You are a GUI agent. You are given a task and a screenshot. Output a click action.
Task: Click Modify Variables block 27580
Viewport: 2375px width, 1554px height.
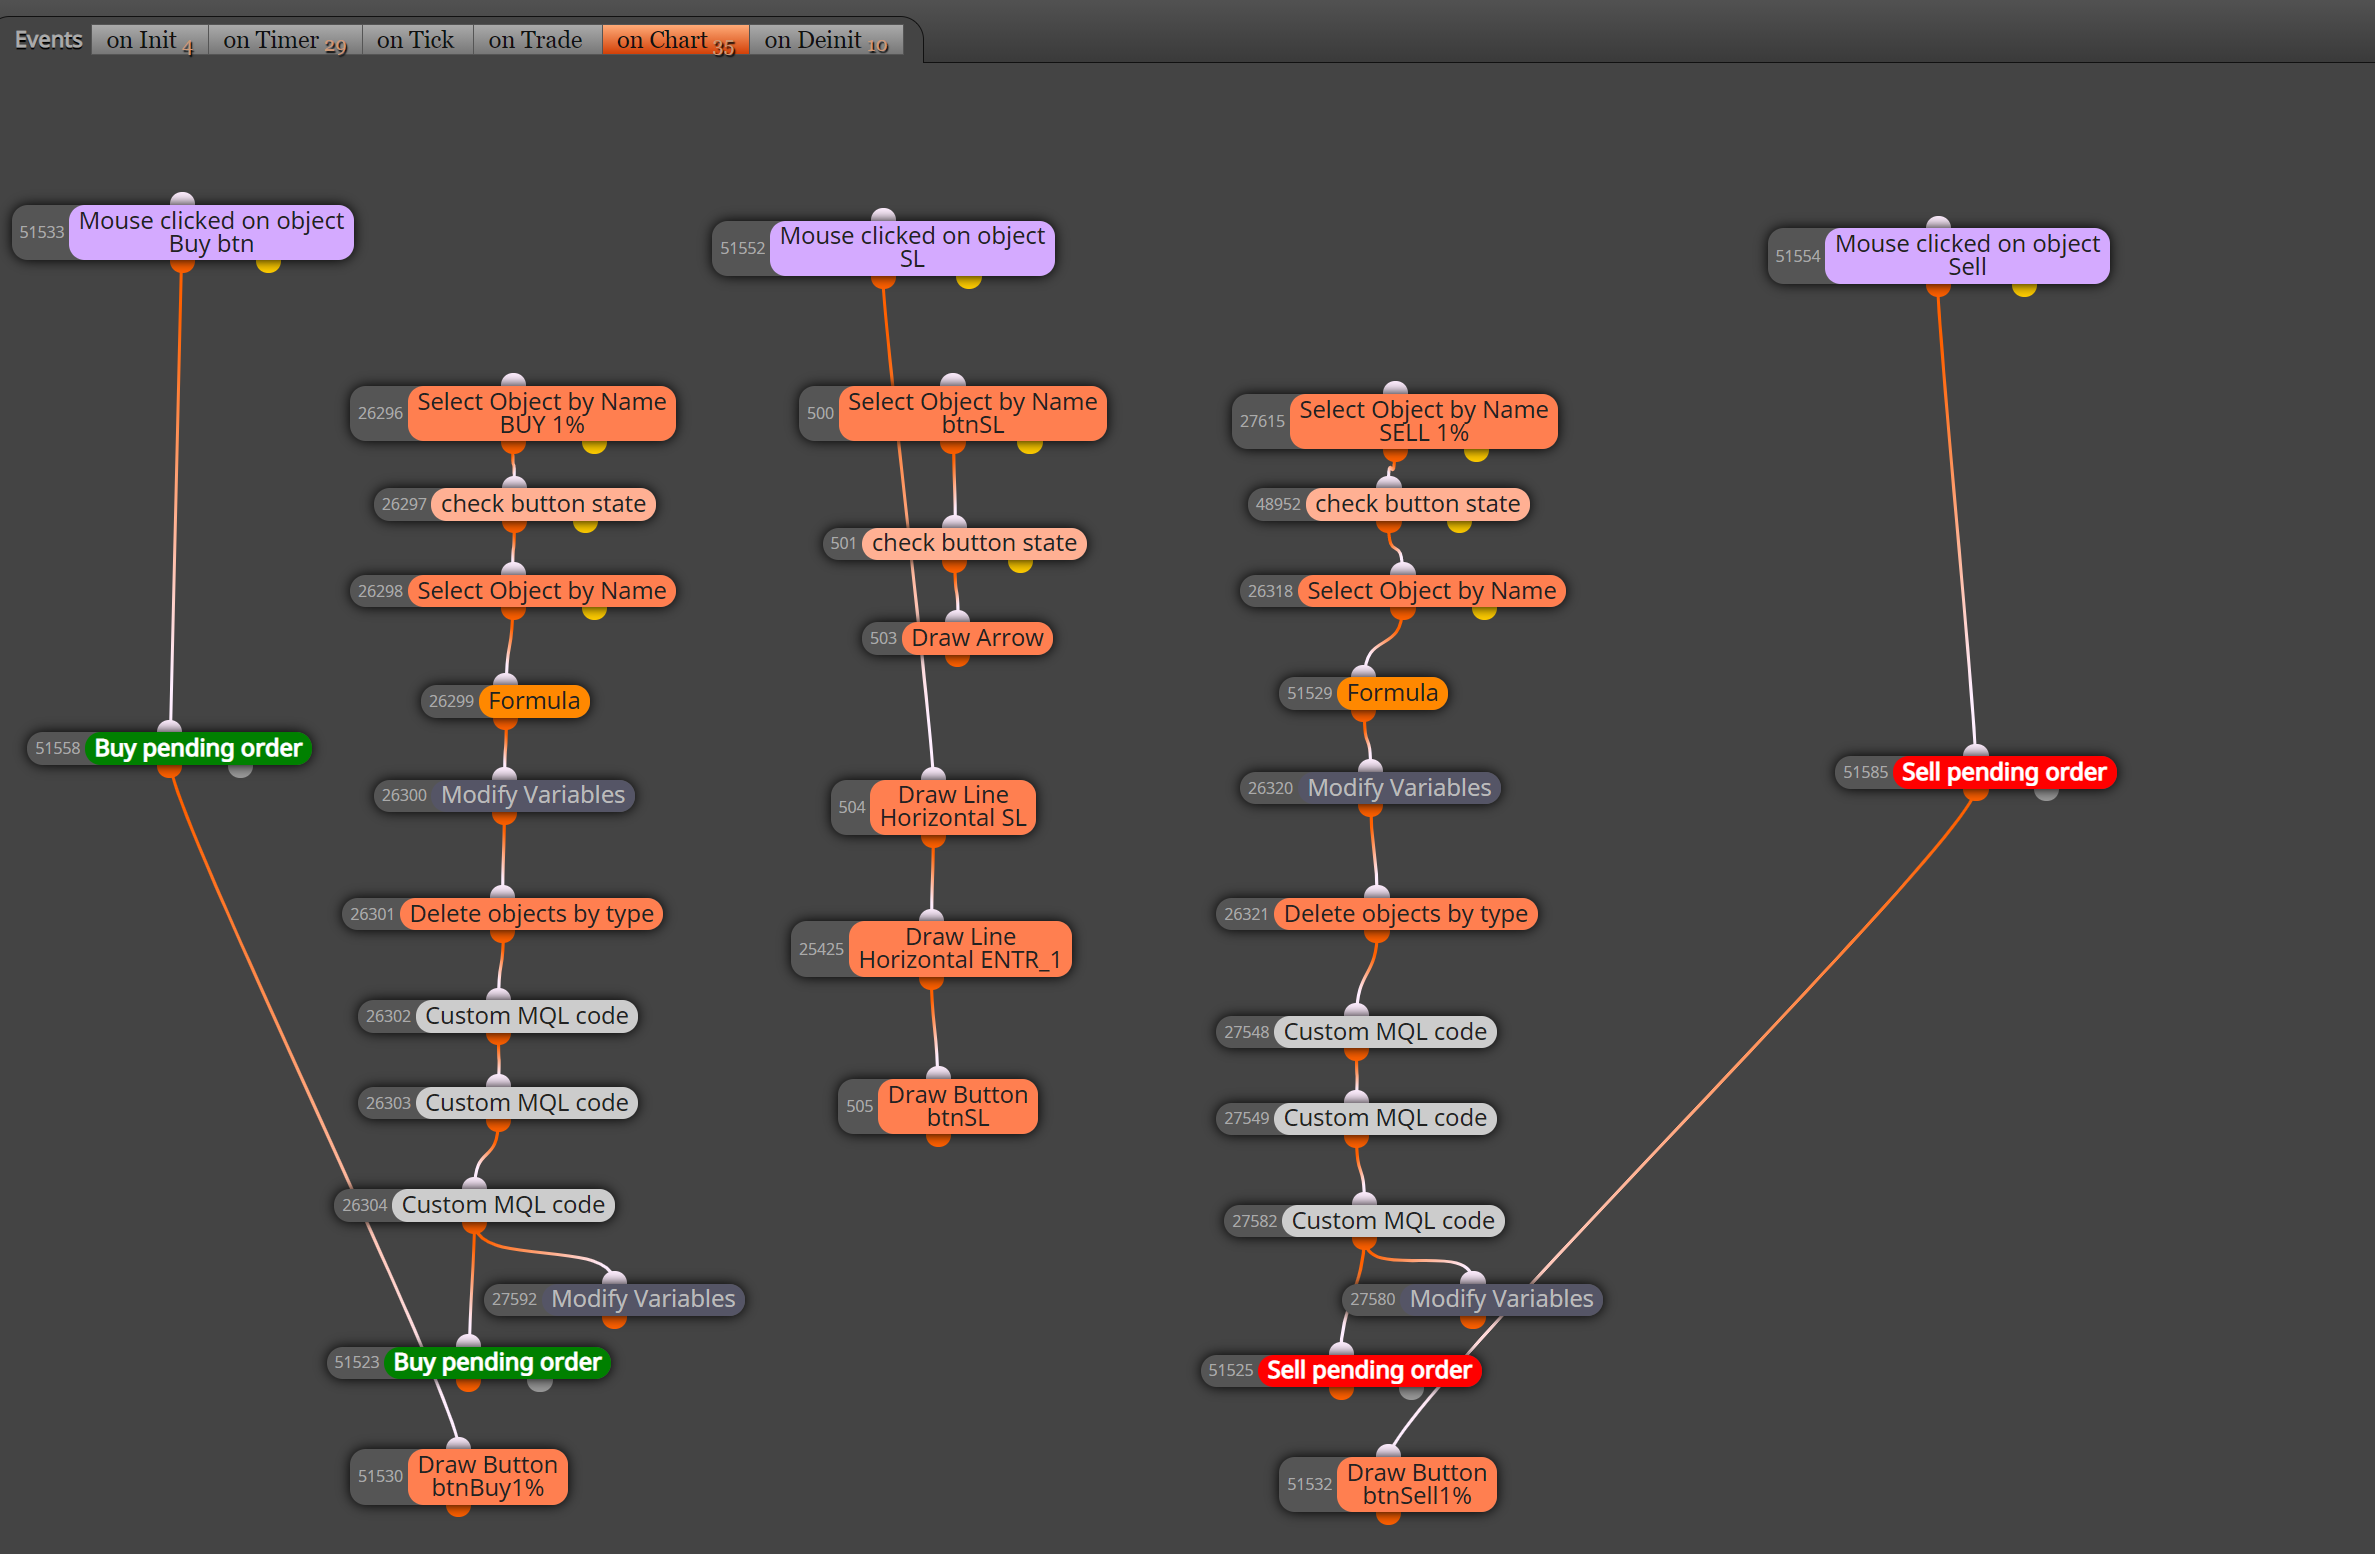(x=1502, y=1299)
